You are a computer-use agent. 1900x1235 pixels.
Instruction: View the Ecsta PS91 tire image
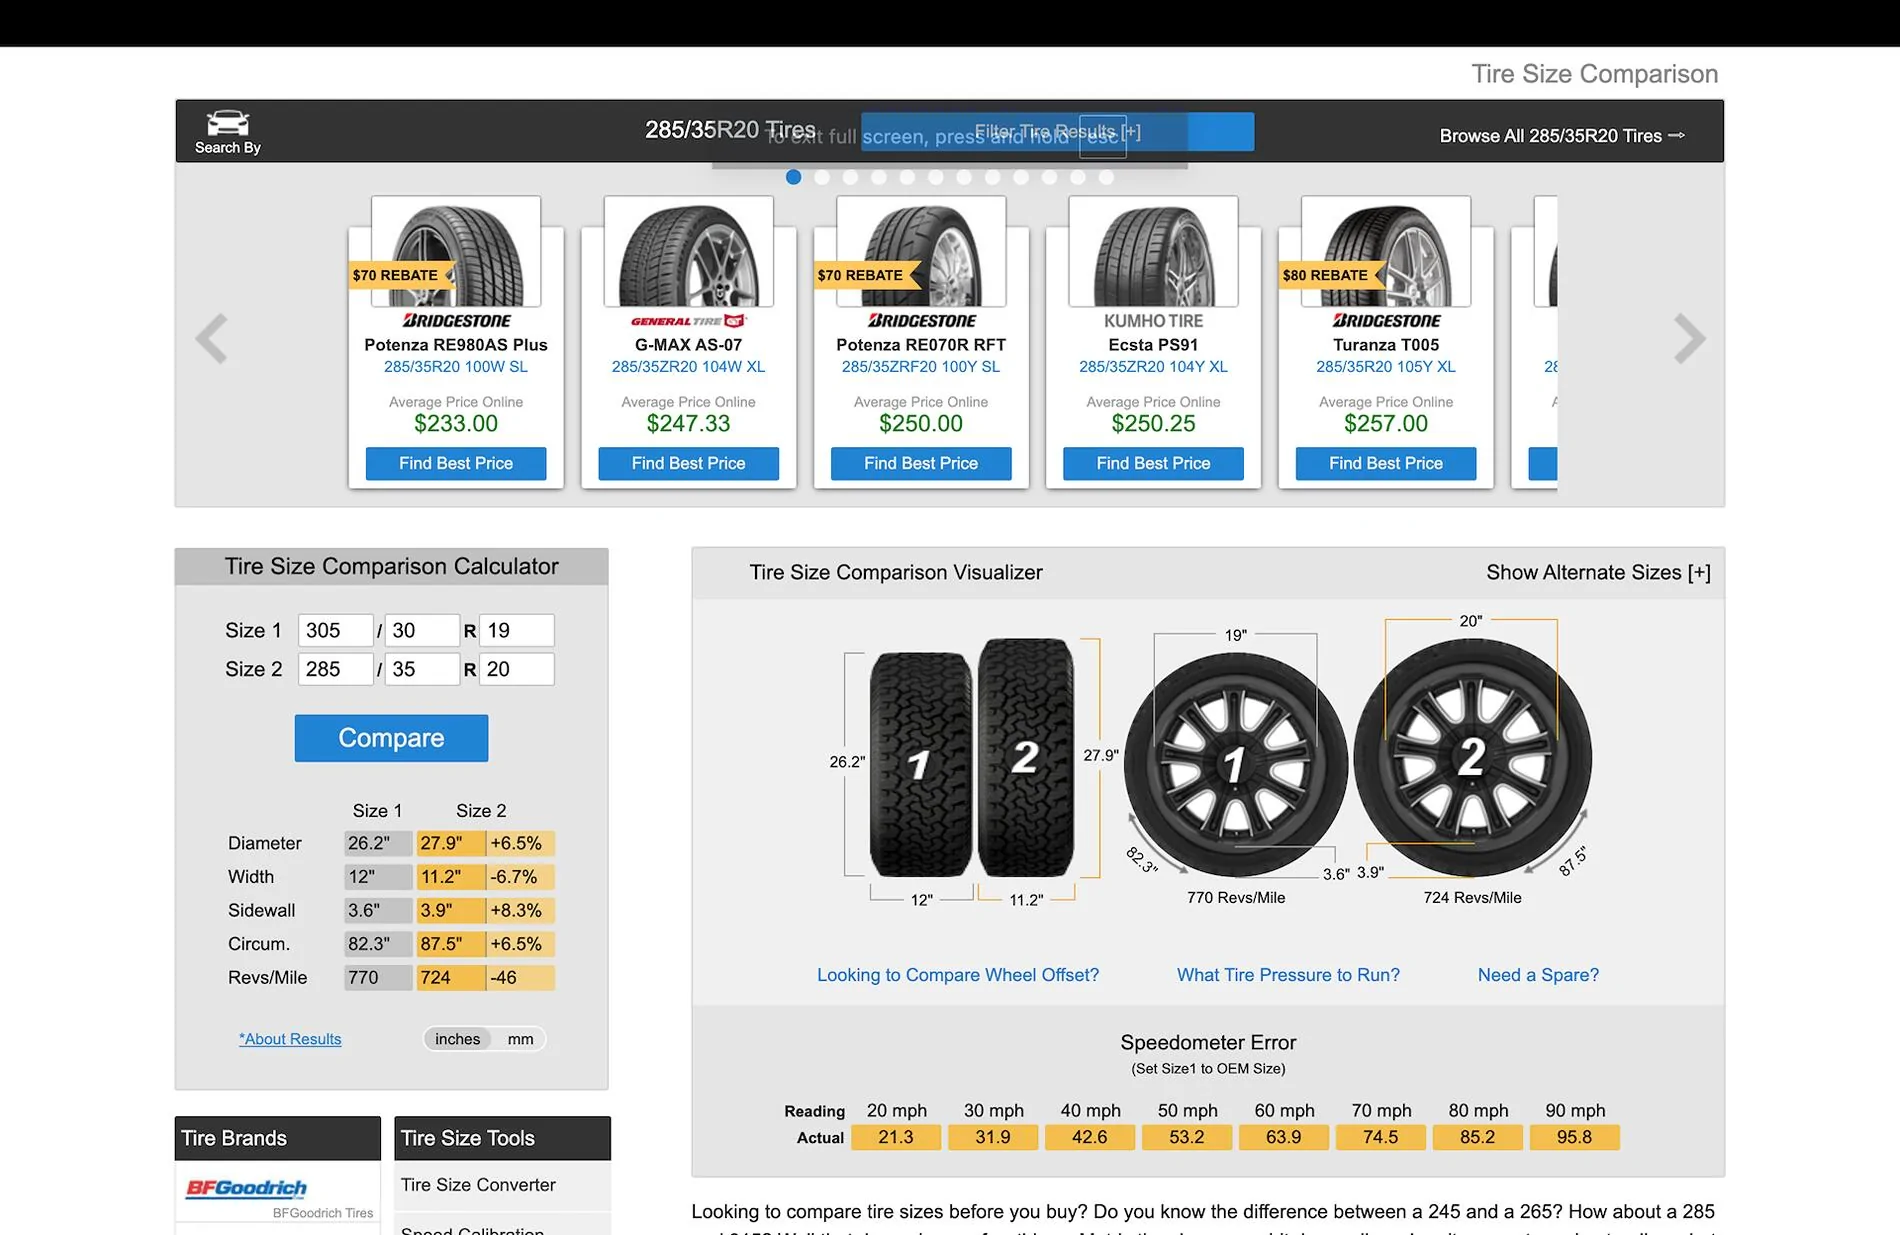(x=1153, y=252)
